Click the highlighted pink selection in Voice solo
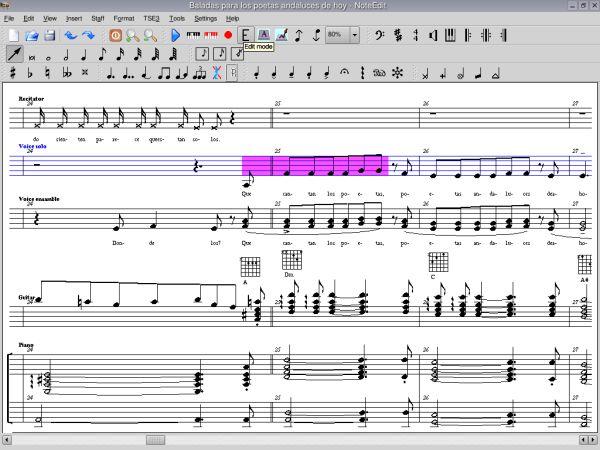The height and width of the screenshot is (450, 600). click(315, 166)
